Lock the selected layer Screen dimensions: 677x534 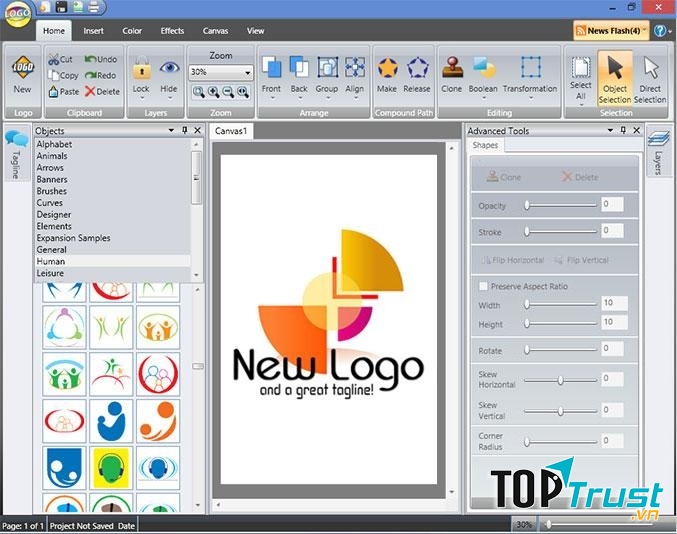coord(141,76)
